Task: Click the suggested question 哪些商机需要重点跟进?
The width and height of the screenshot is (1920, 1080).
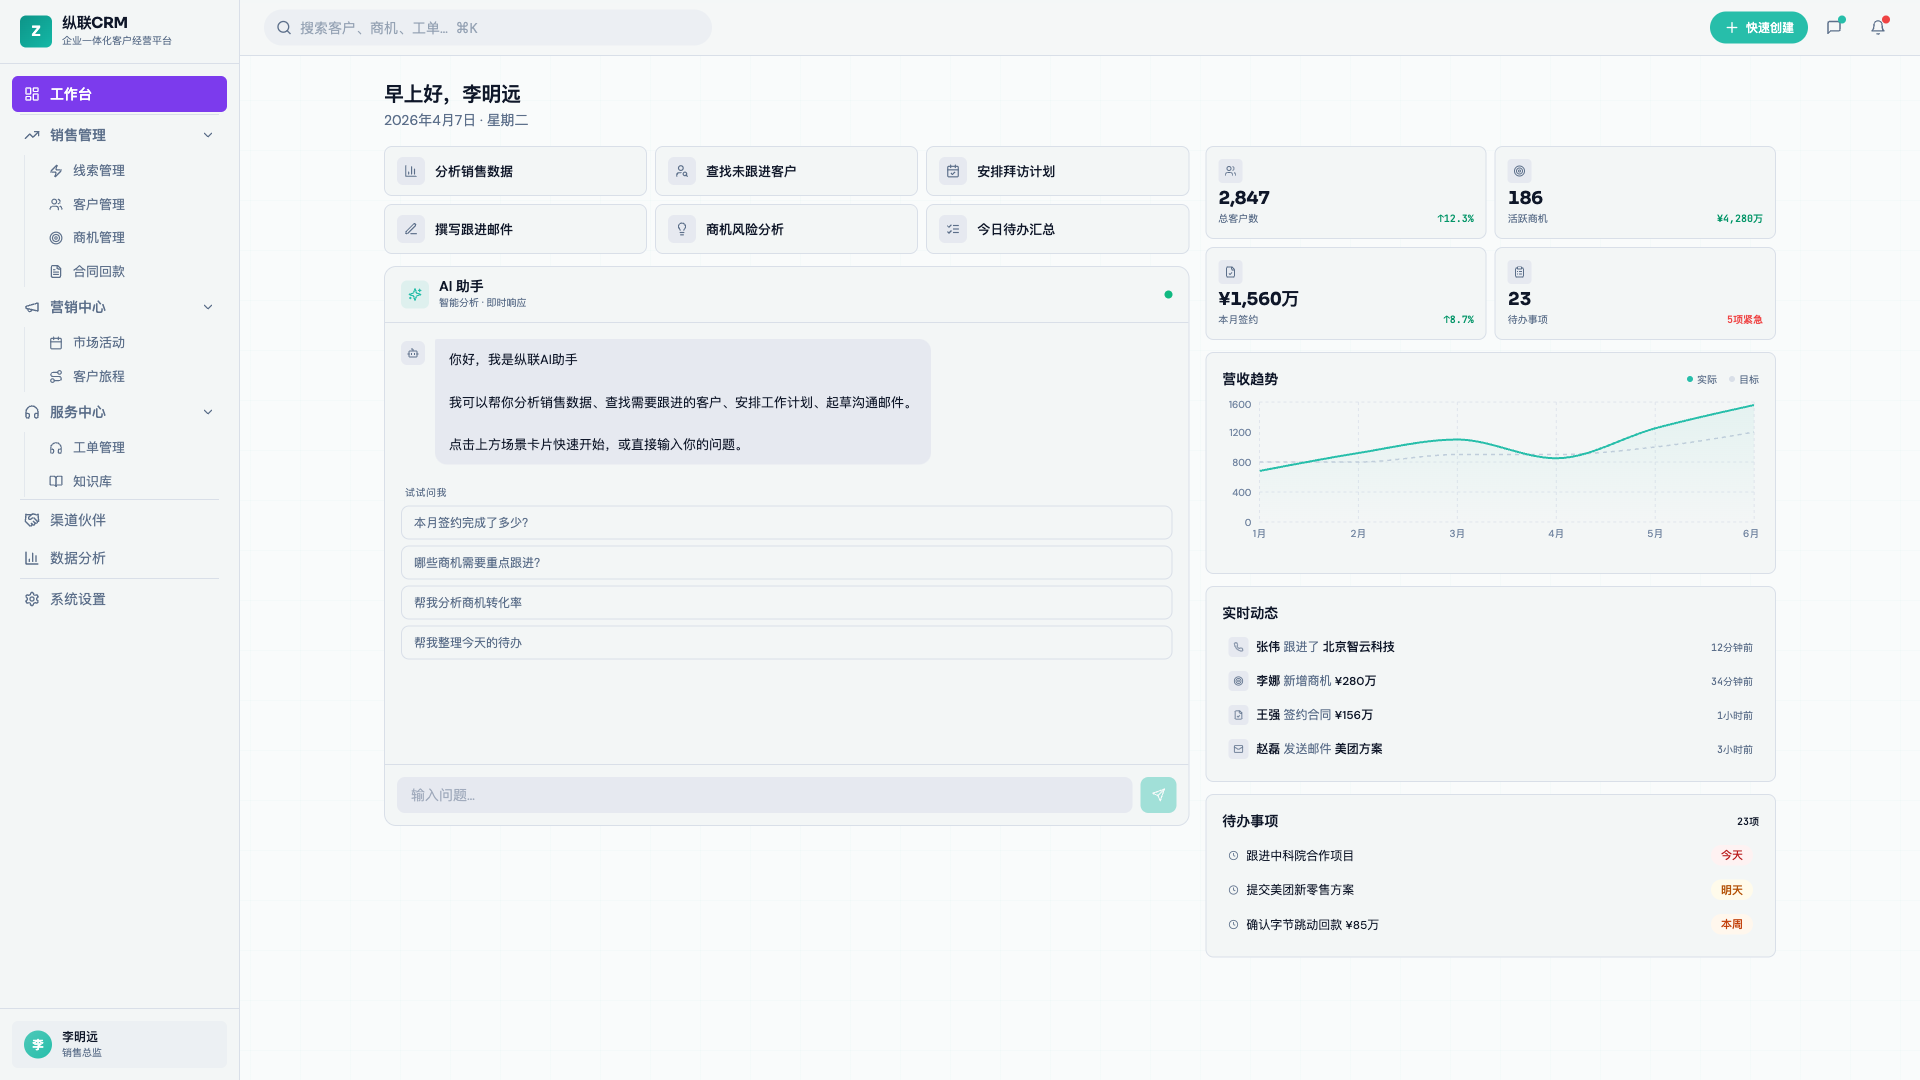Action: pos(786,562)
